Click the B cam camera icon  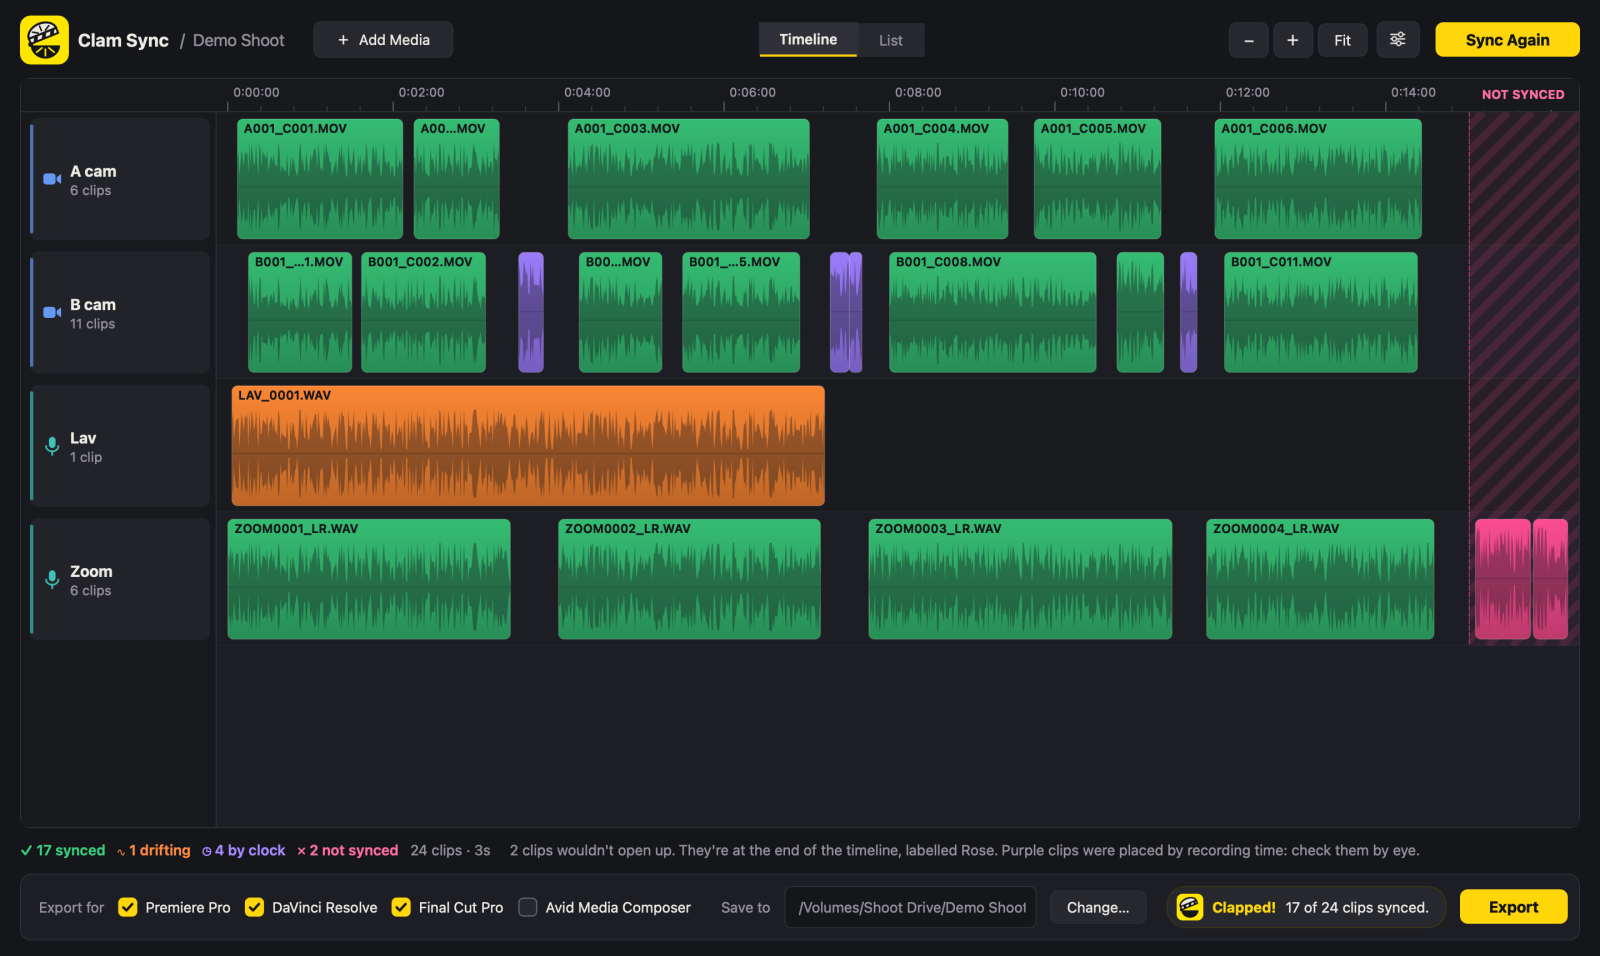pos(52,312)
